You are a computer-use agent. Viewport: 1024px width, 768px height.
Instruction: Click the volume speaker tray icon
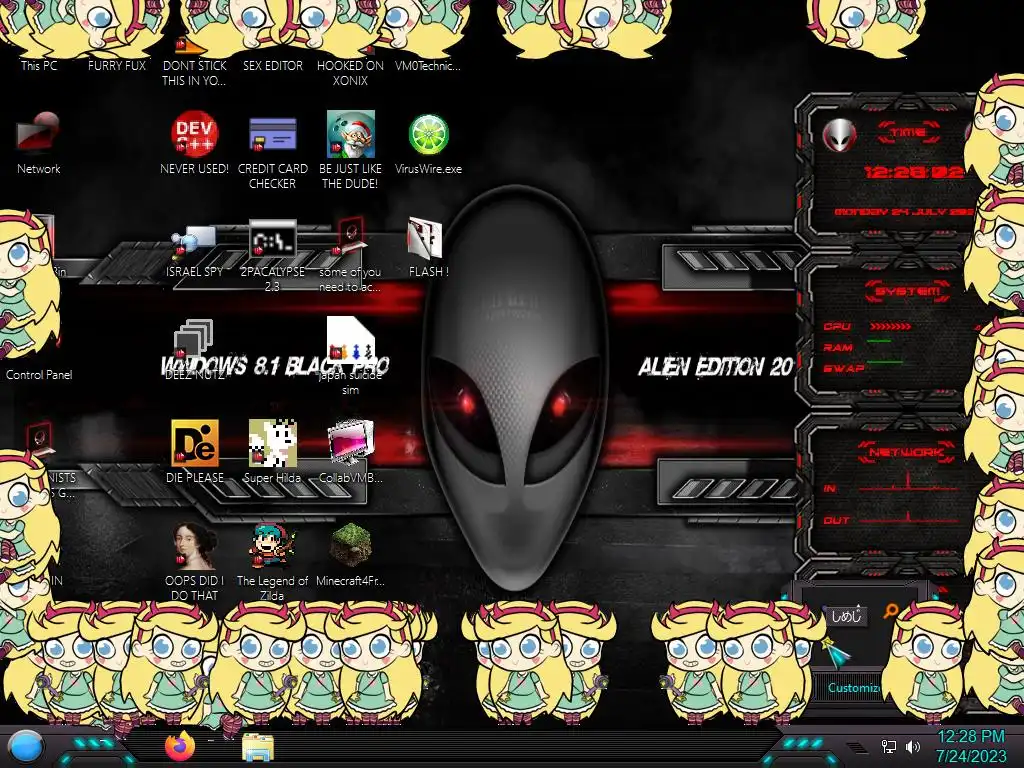click(912, 746)
